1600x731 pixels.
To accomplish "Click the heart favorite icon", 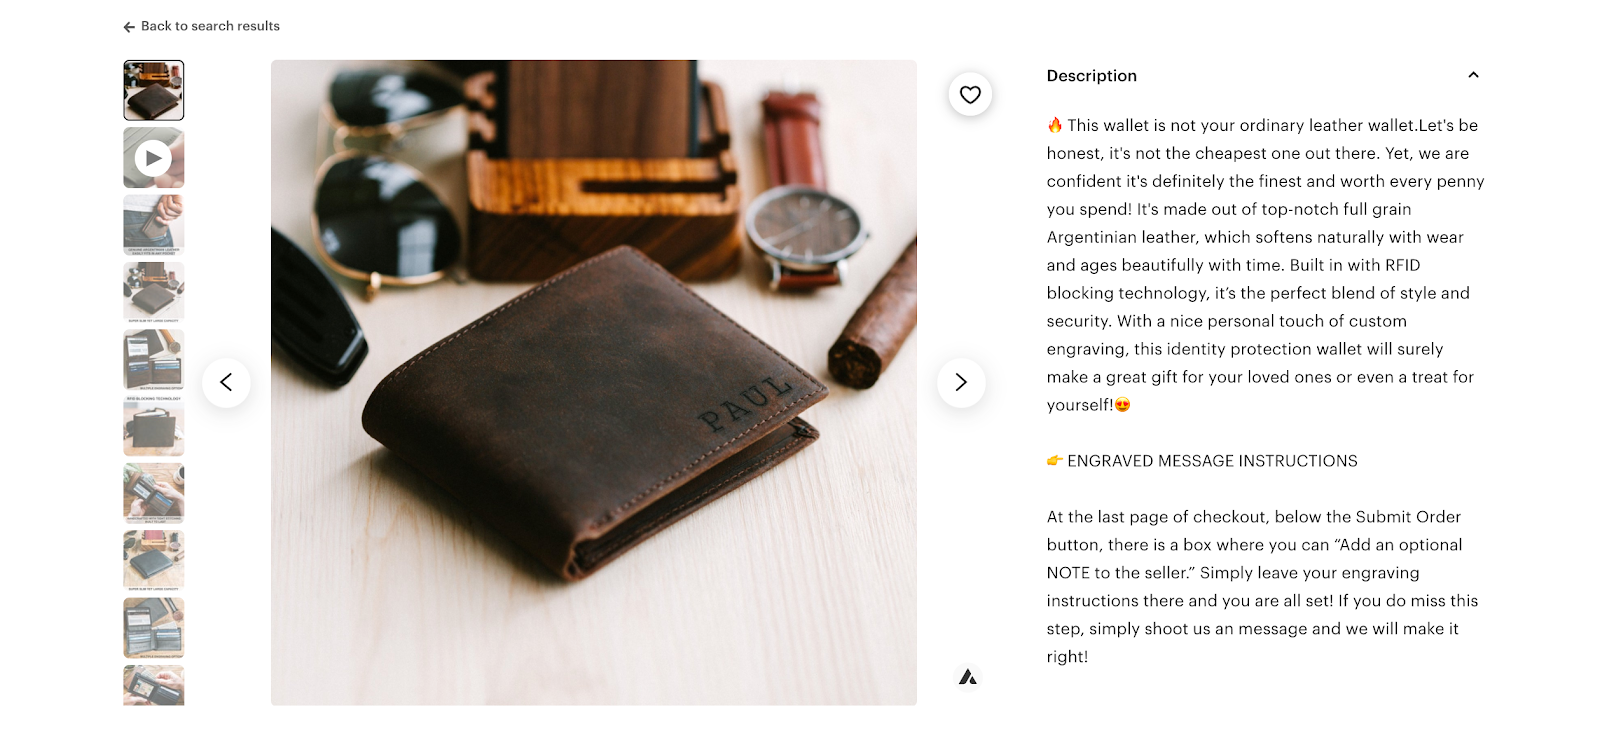I will tap(970, 95).
